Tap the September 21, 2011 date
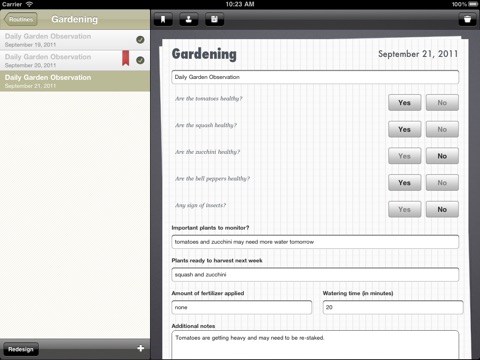Image resolution: width=480 pixels, height=360 pixels. tap(418, 54)
